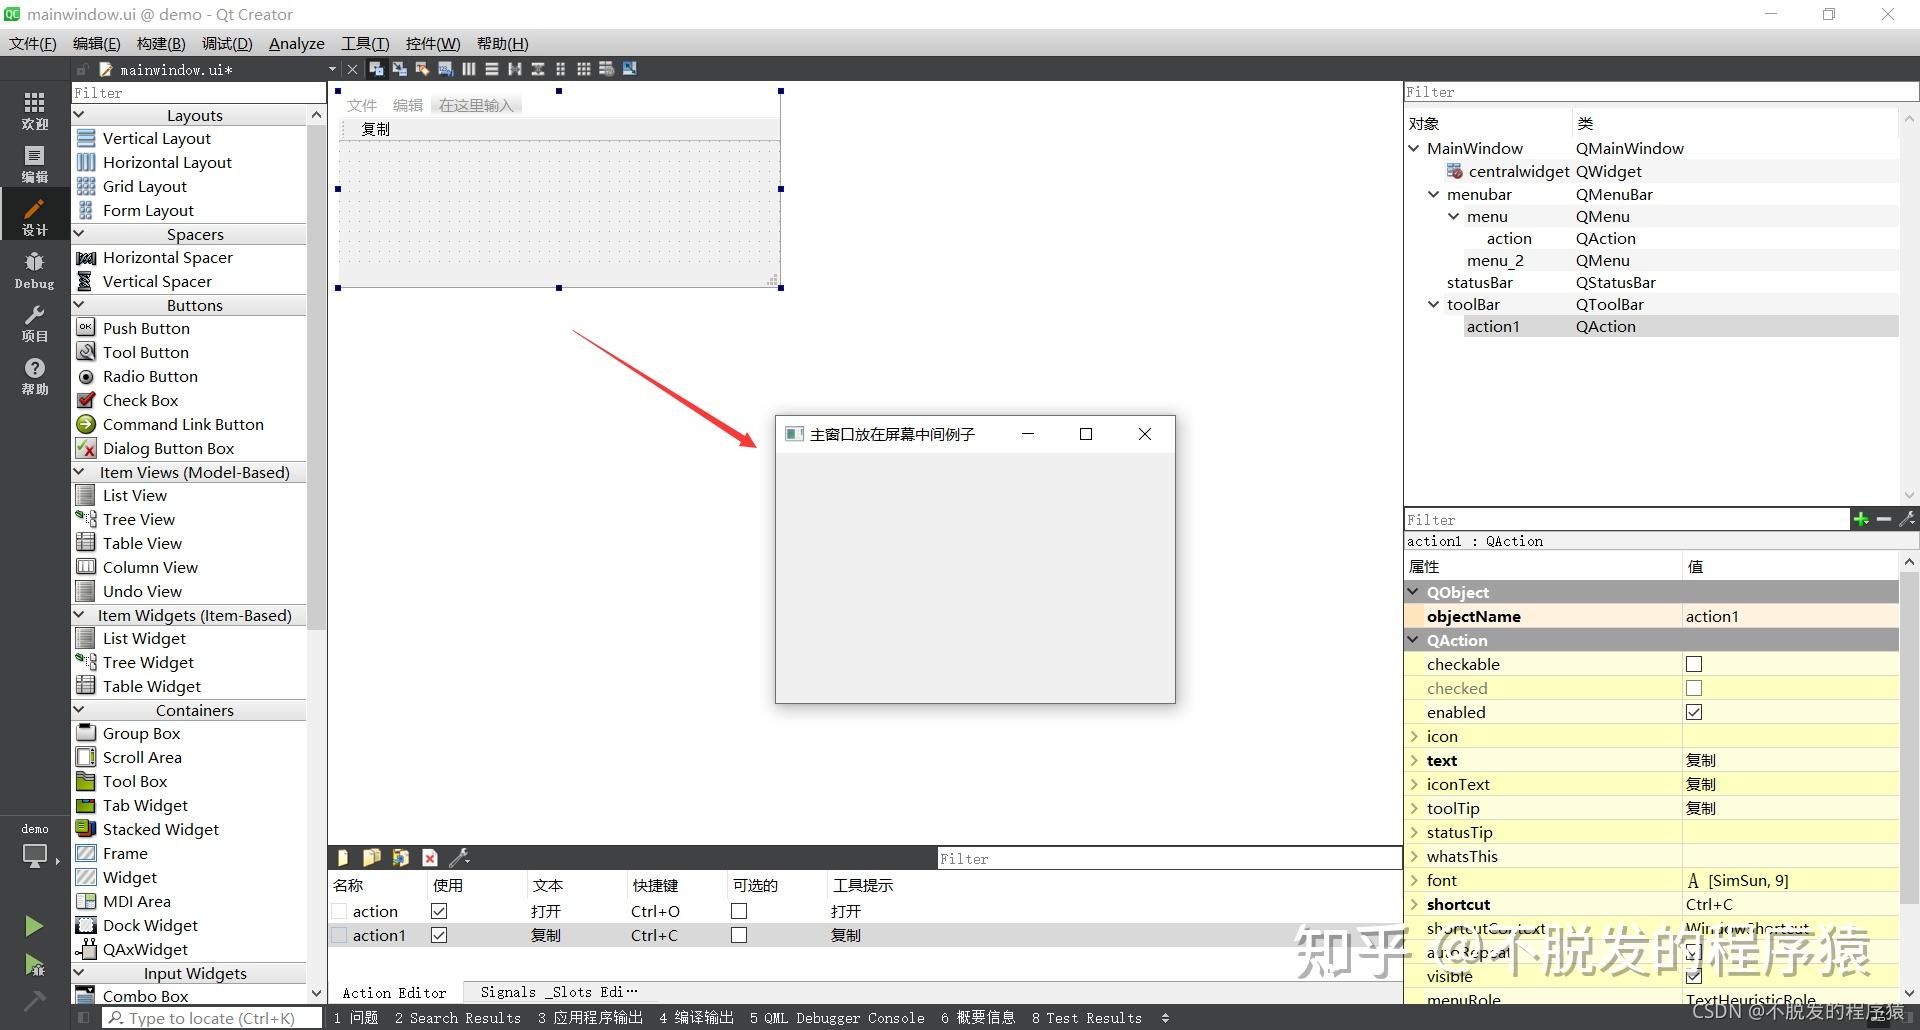Click the Adjust Size toolbar icon
The width and height of the screenshot is (1920, 1030).
[629, 68]
